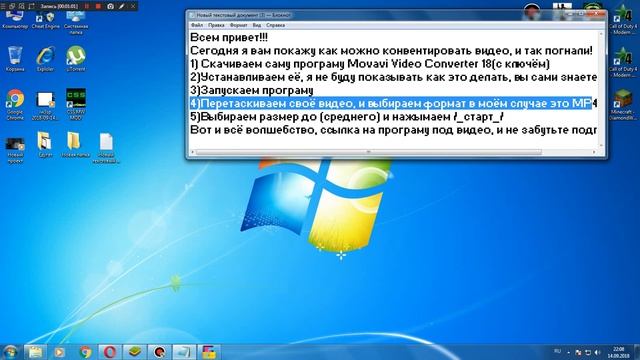Open the Компьютер desktop icon

pyautogui.click(x=15, y=19)
